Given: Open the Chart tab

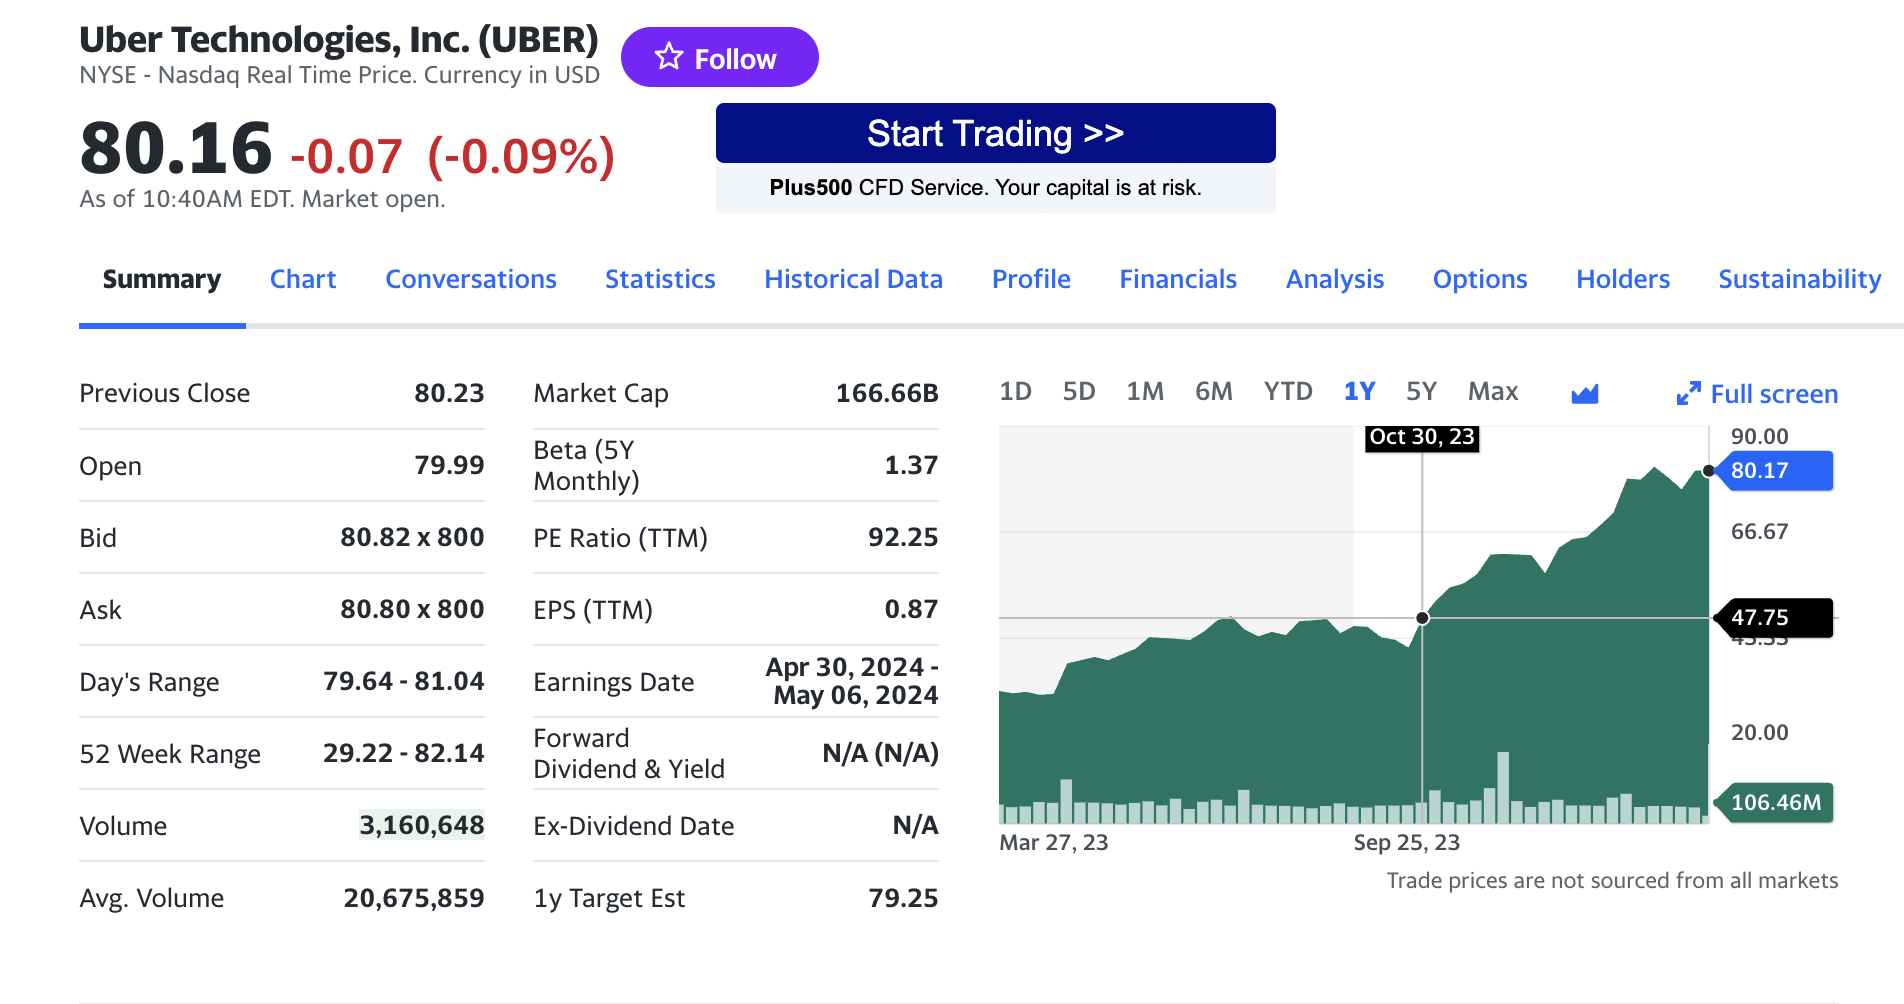Looking at the screenshot, I should [x=303, y=279].
